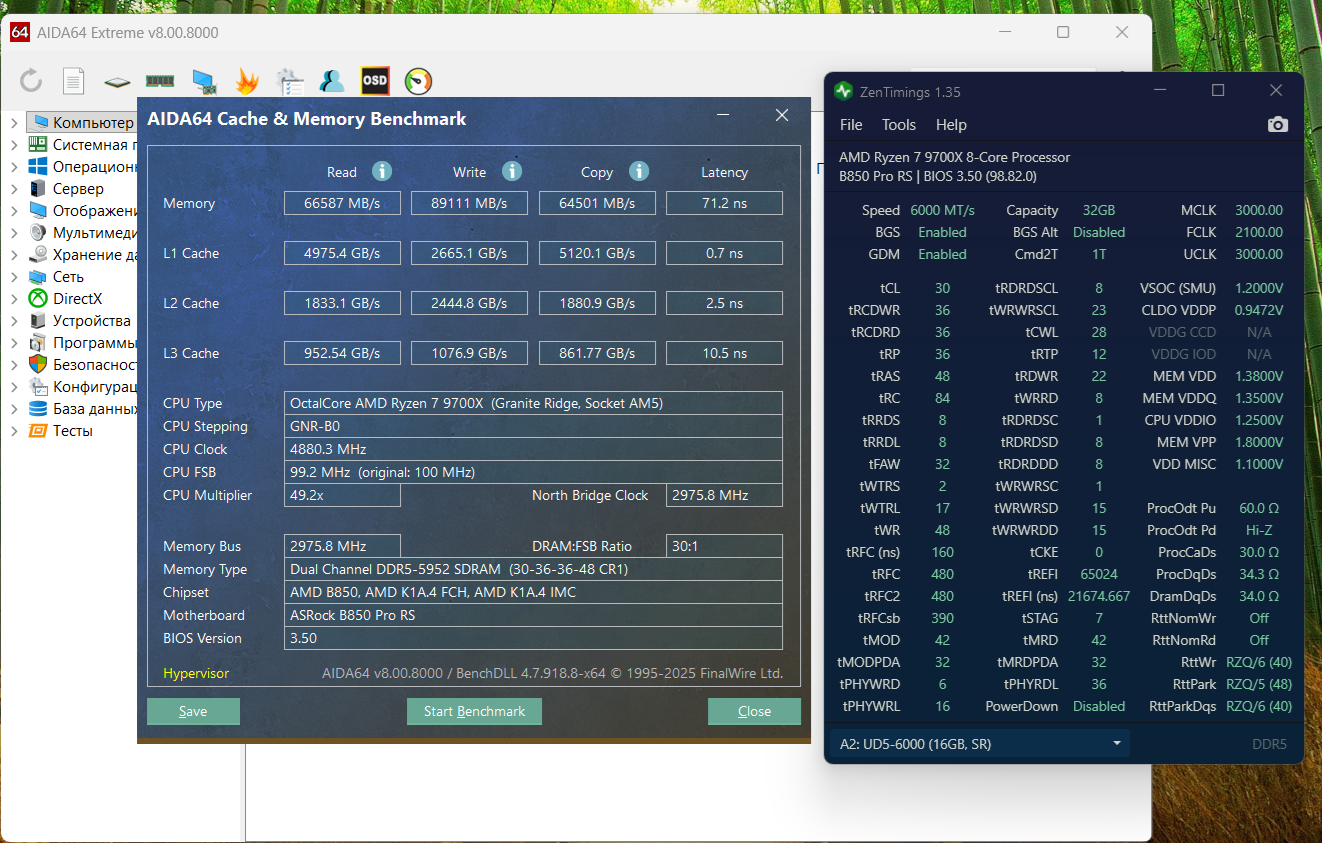Screen dimensions: 1322x843
Task: Open the Report document icon
Action: tap(74, 81)
